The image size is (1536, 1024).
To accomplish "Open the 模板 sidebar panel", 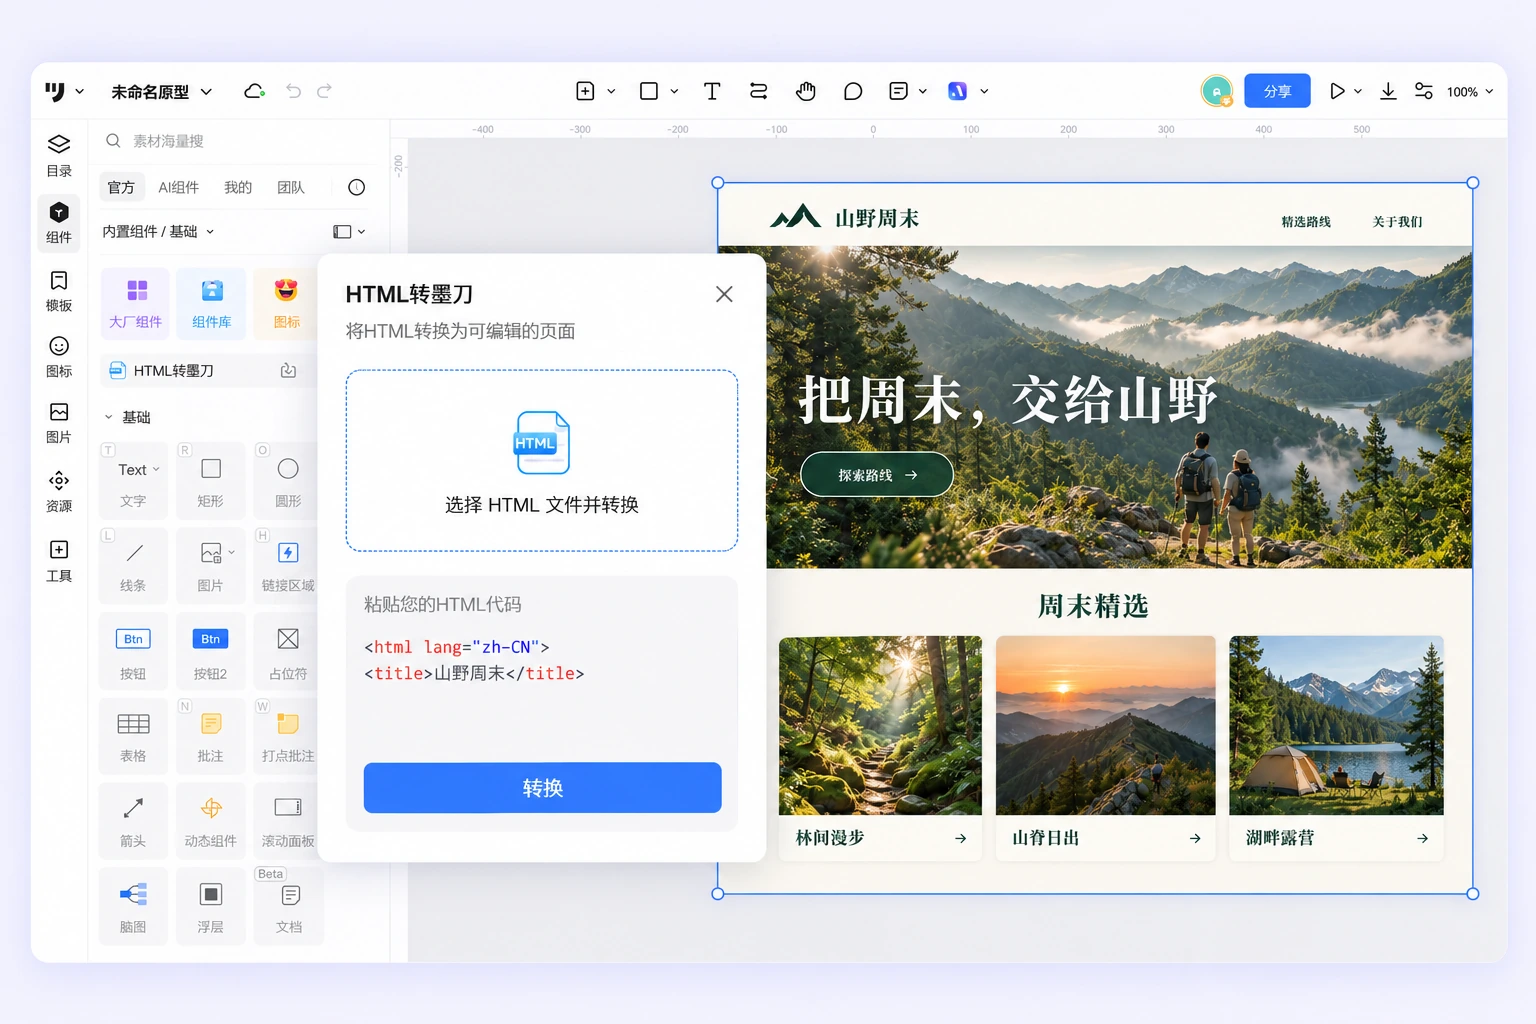I will pyautogui.click(x=59, y=290).
